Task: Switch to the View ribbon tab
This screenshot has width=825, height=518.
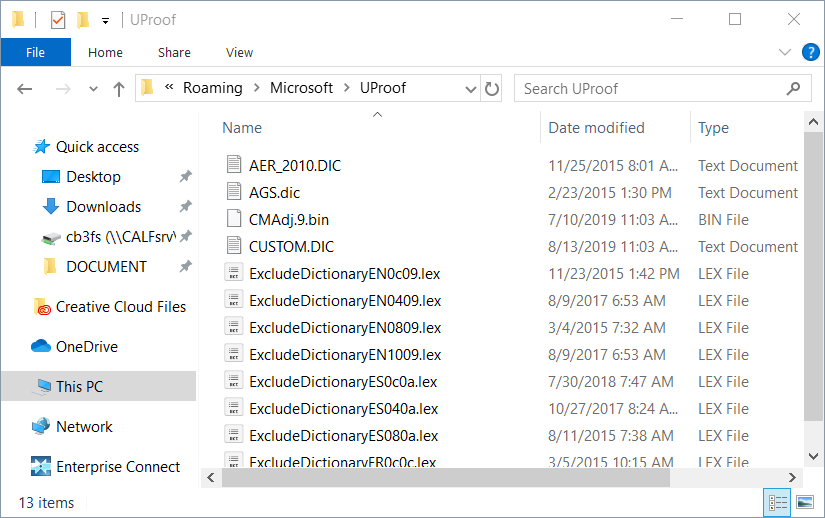Action: click(x=239, y=53)
